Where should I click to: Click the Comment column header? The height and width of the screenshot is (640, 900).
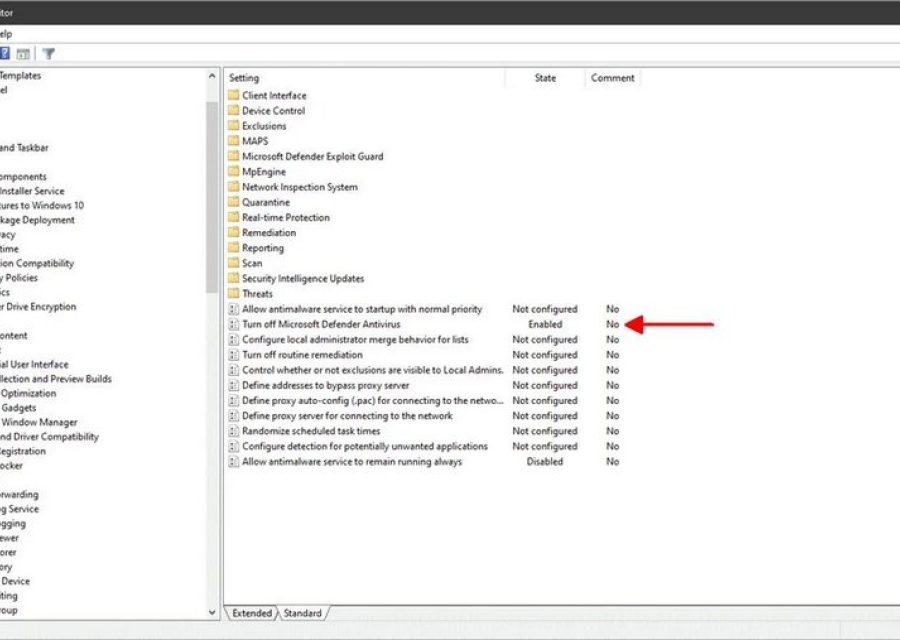tap(612, 78)
